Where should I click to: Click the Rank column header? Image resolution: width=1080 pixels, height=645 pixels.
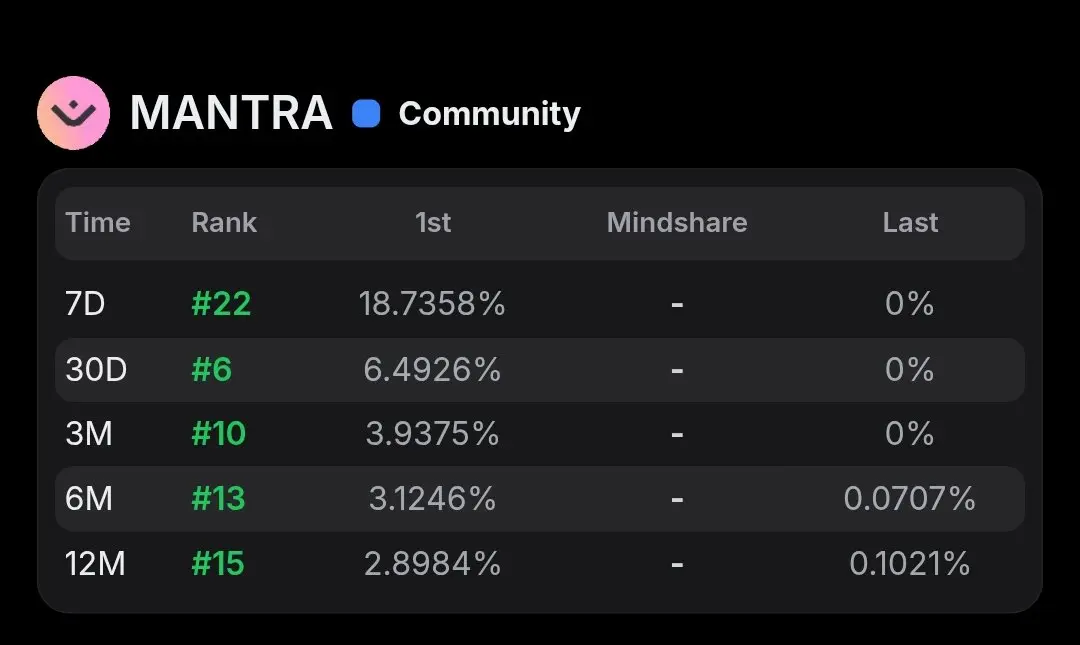[x=224, y=223]
